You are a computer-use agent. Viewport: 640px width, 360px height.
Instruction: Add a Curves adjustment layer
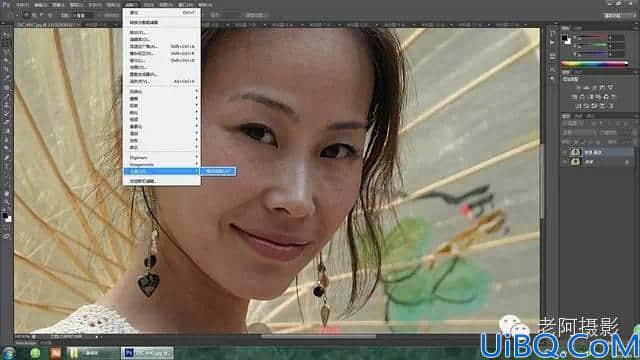[594, 87]
